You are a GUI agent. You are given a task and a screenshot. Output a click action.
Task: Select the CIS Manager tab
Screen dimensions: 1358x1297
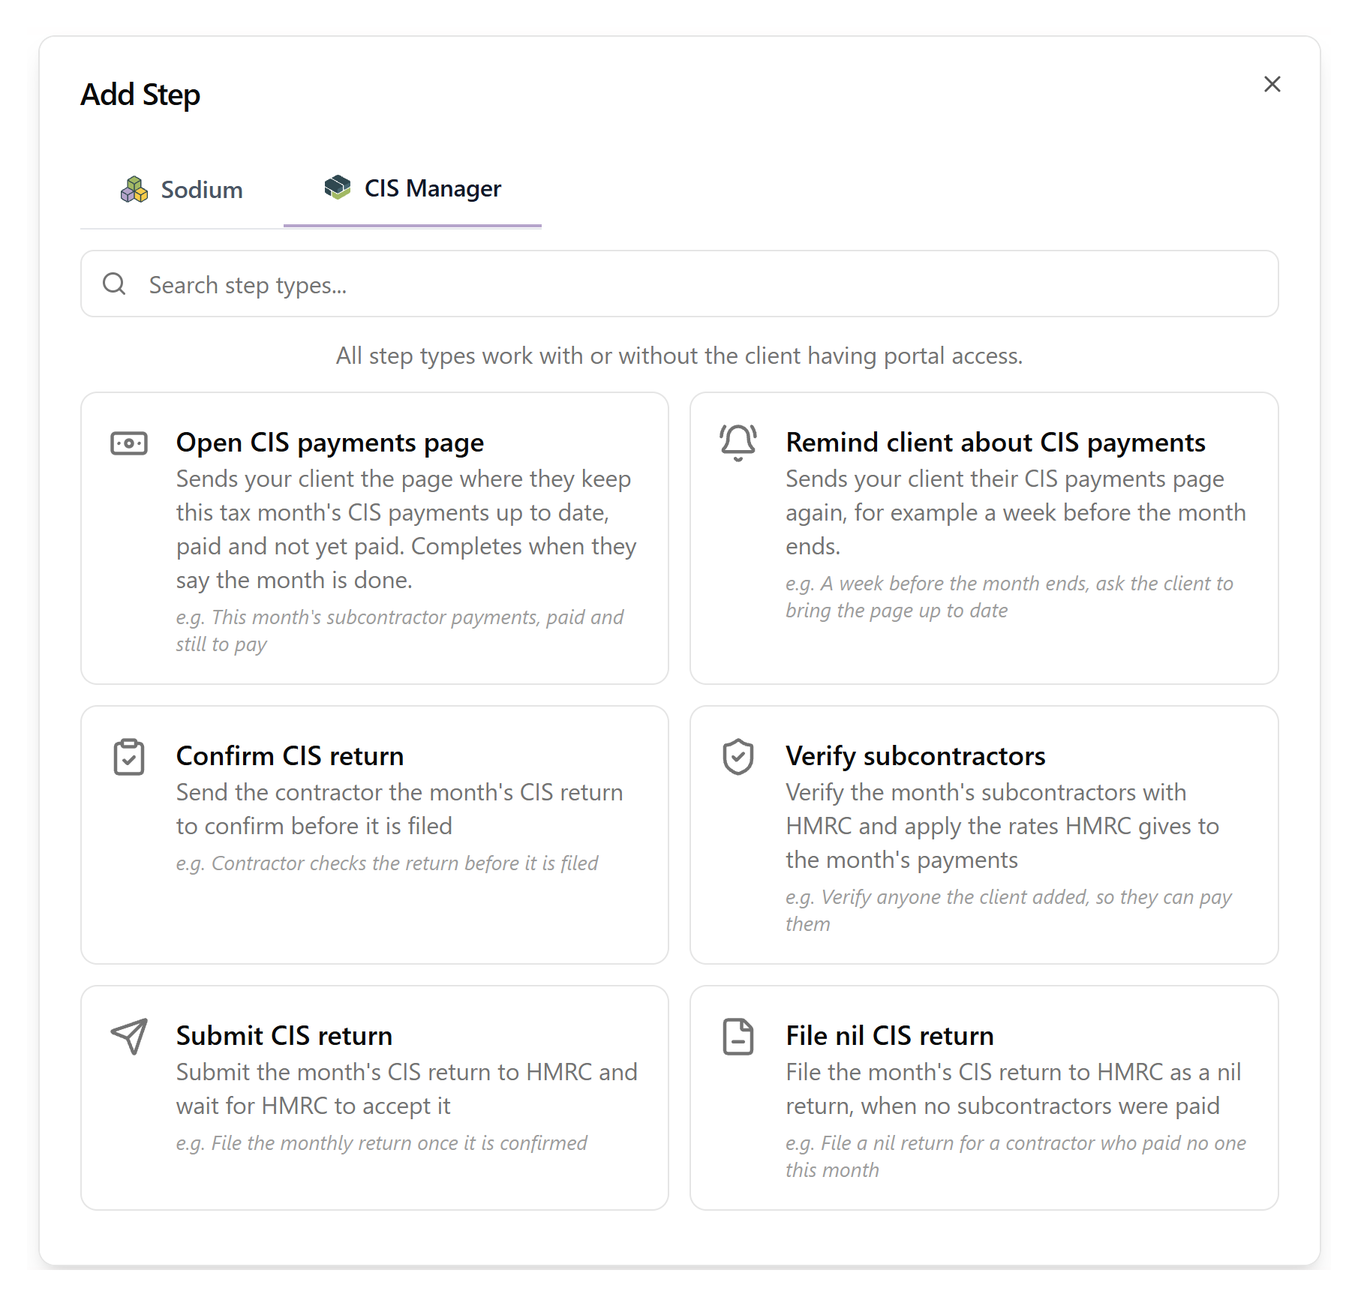tap(413, 188)
